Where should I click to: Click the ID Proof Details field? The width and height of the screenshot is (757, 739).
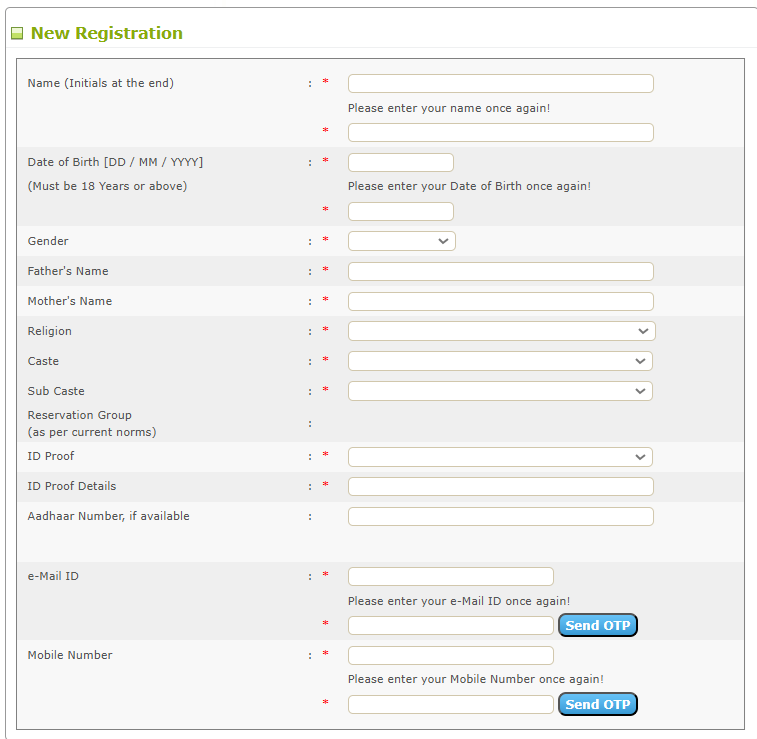tap(500, 487)
